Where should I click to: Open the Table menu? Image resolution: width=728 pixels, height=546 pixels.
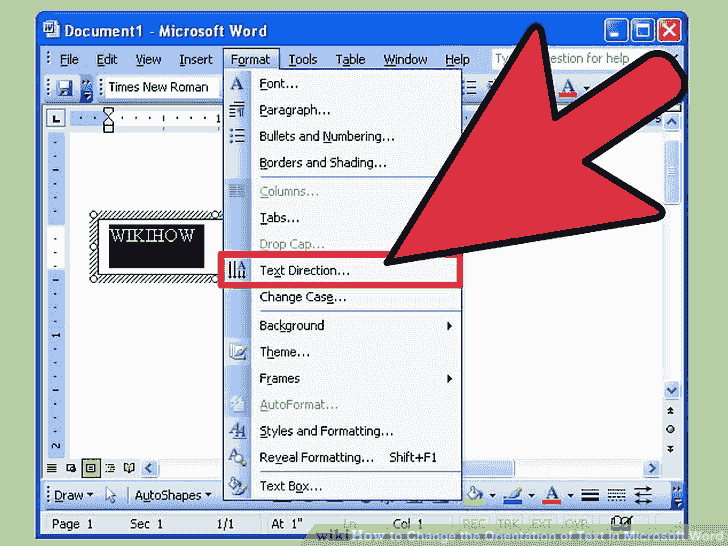coord(350,60)
